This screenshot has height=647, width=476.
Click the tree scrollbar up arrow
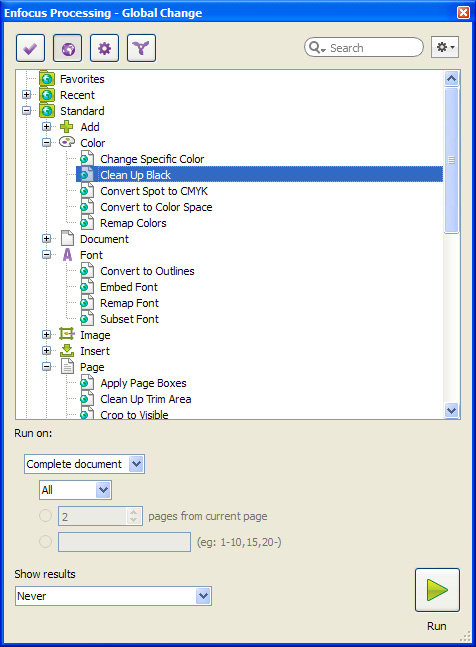452,78
